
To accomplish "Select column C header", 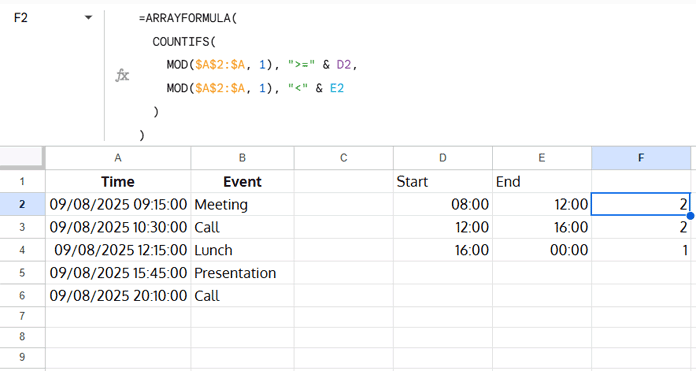I will [x=344, y=158].
